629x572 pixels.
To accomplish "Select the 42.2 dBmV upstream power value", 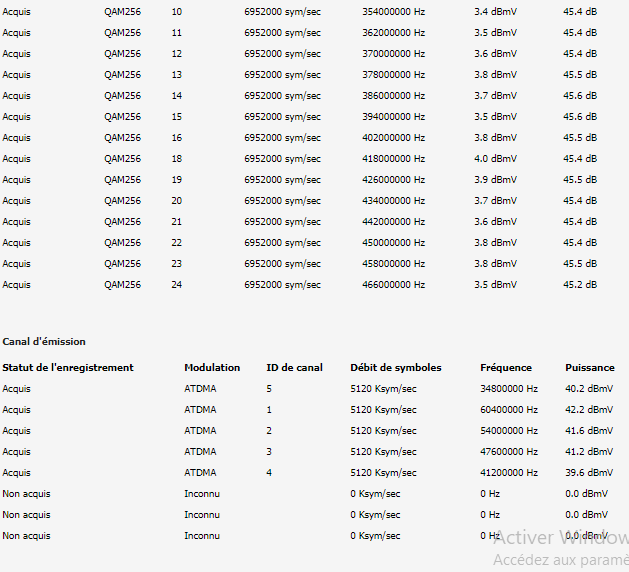I will (x=589, y=410).
